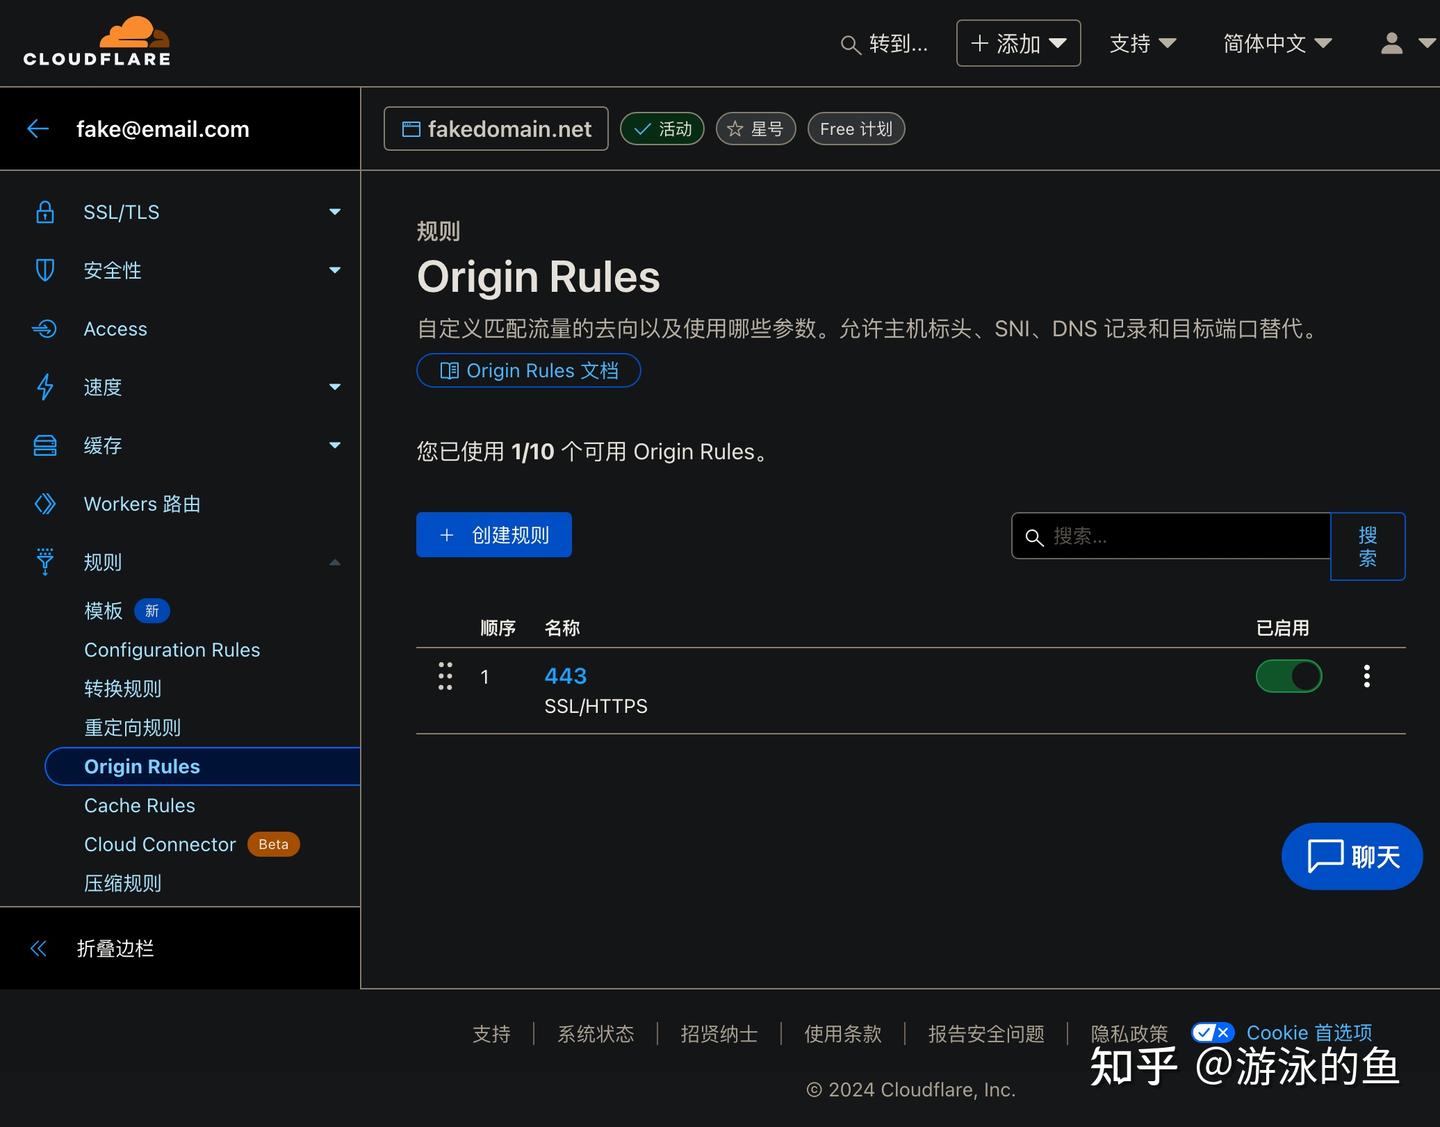Open the three-dot menu for rule 443

coord(1366,676)
